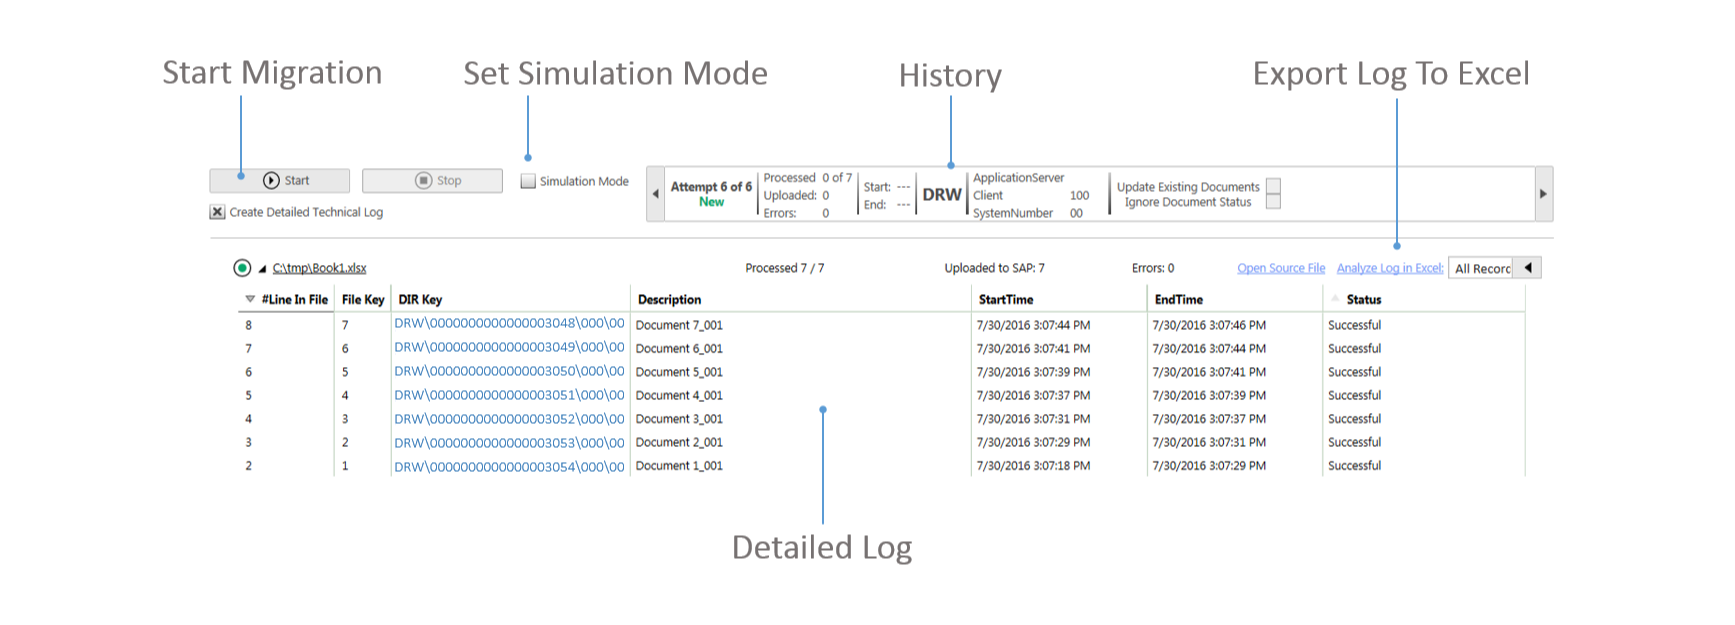Viewport: 1735px width, 625px height.
Task: Click the DRW document type label
Action: click(x=942, y=195)
